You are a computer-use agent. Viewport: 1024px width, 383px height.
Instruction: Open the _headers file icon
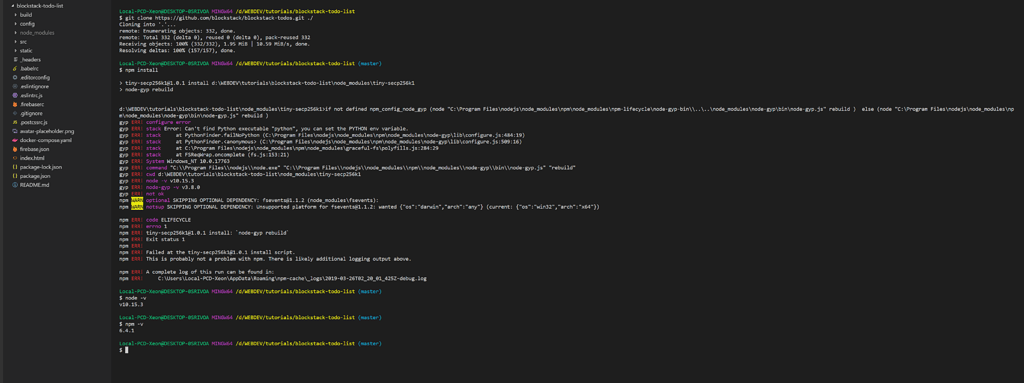click(x=15, y=59)
